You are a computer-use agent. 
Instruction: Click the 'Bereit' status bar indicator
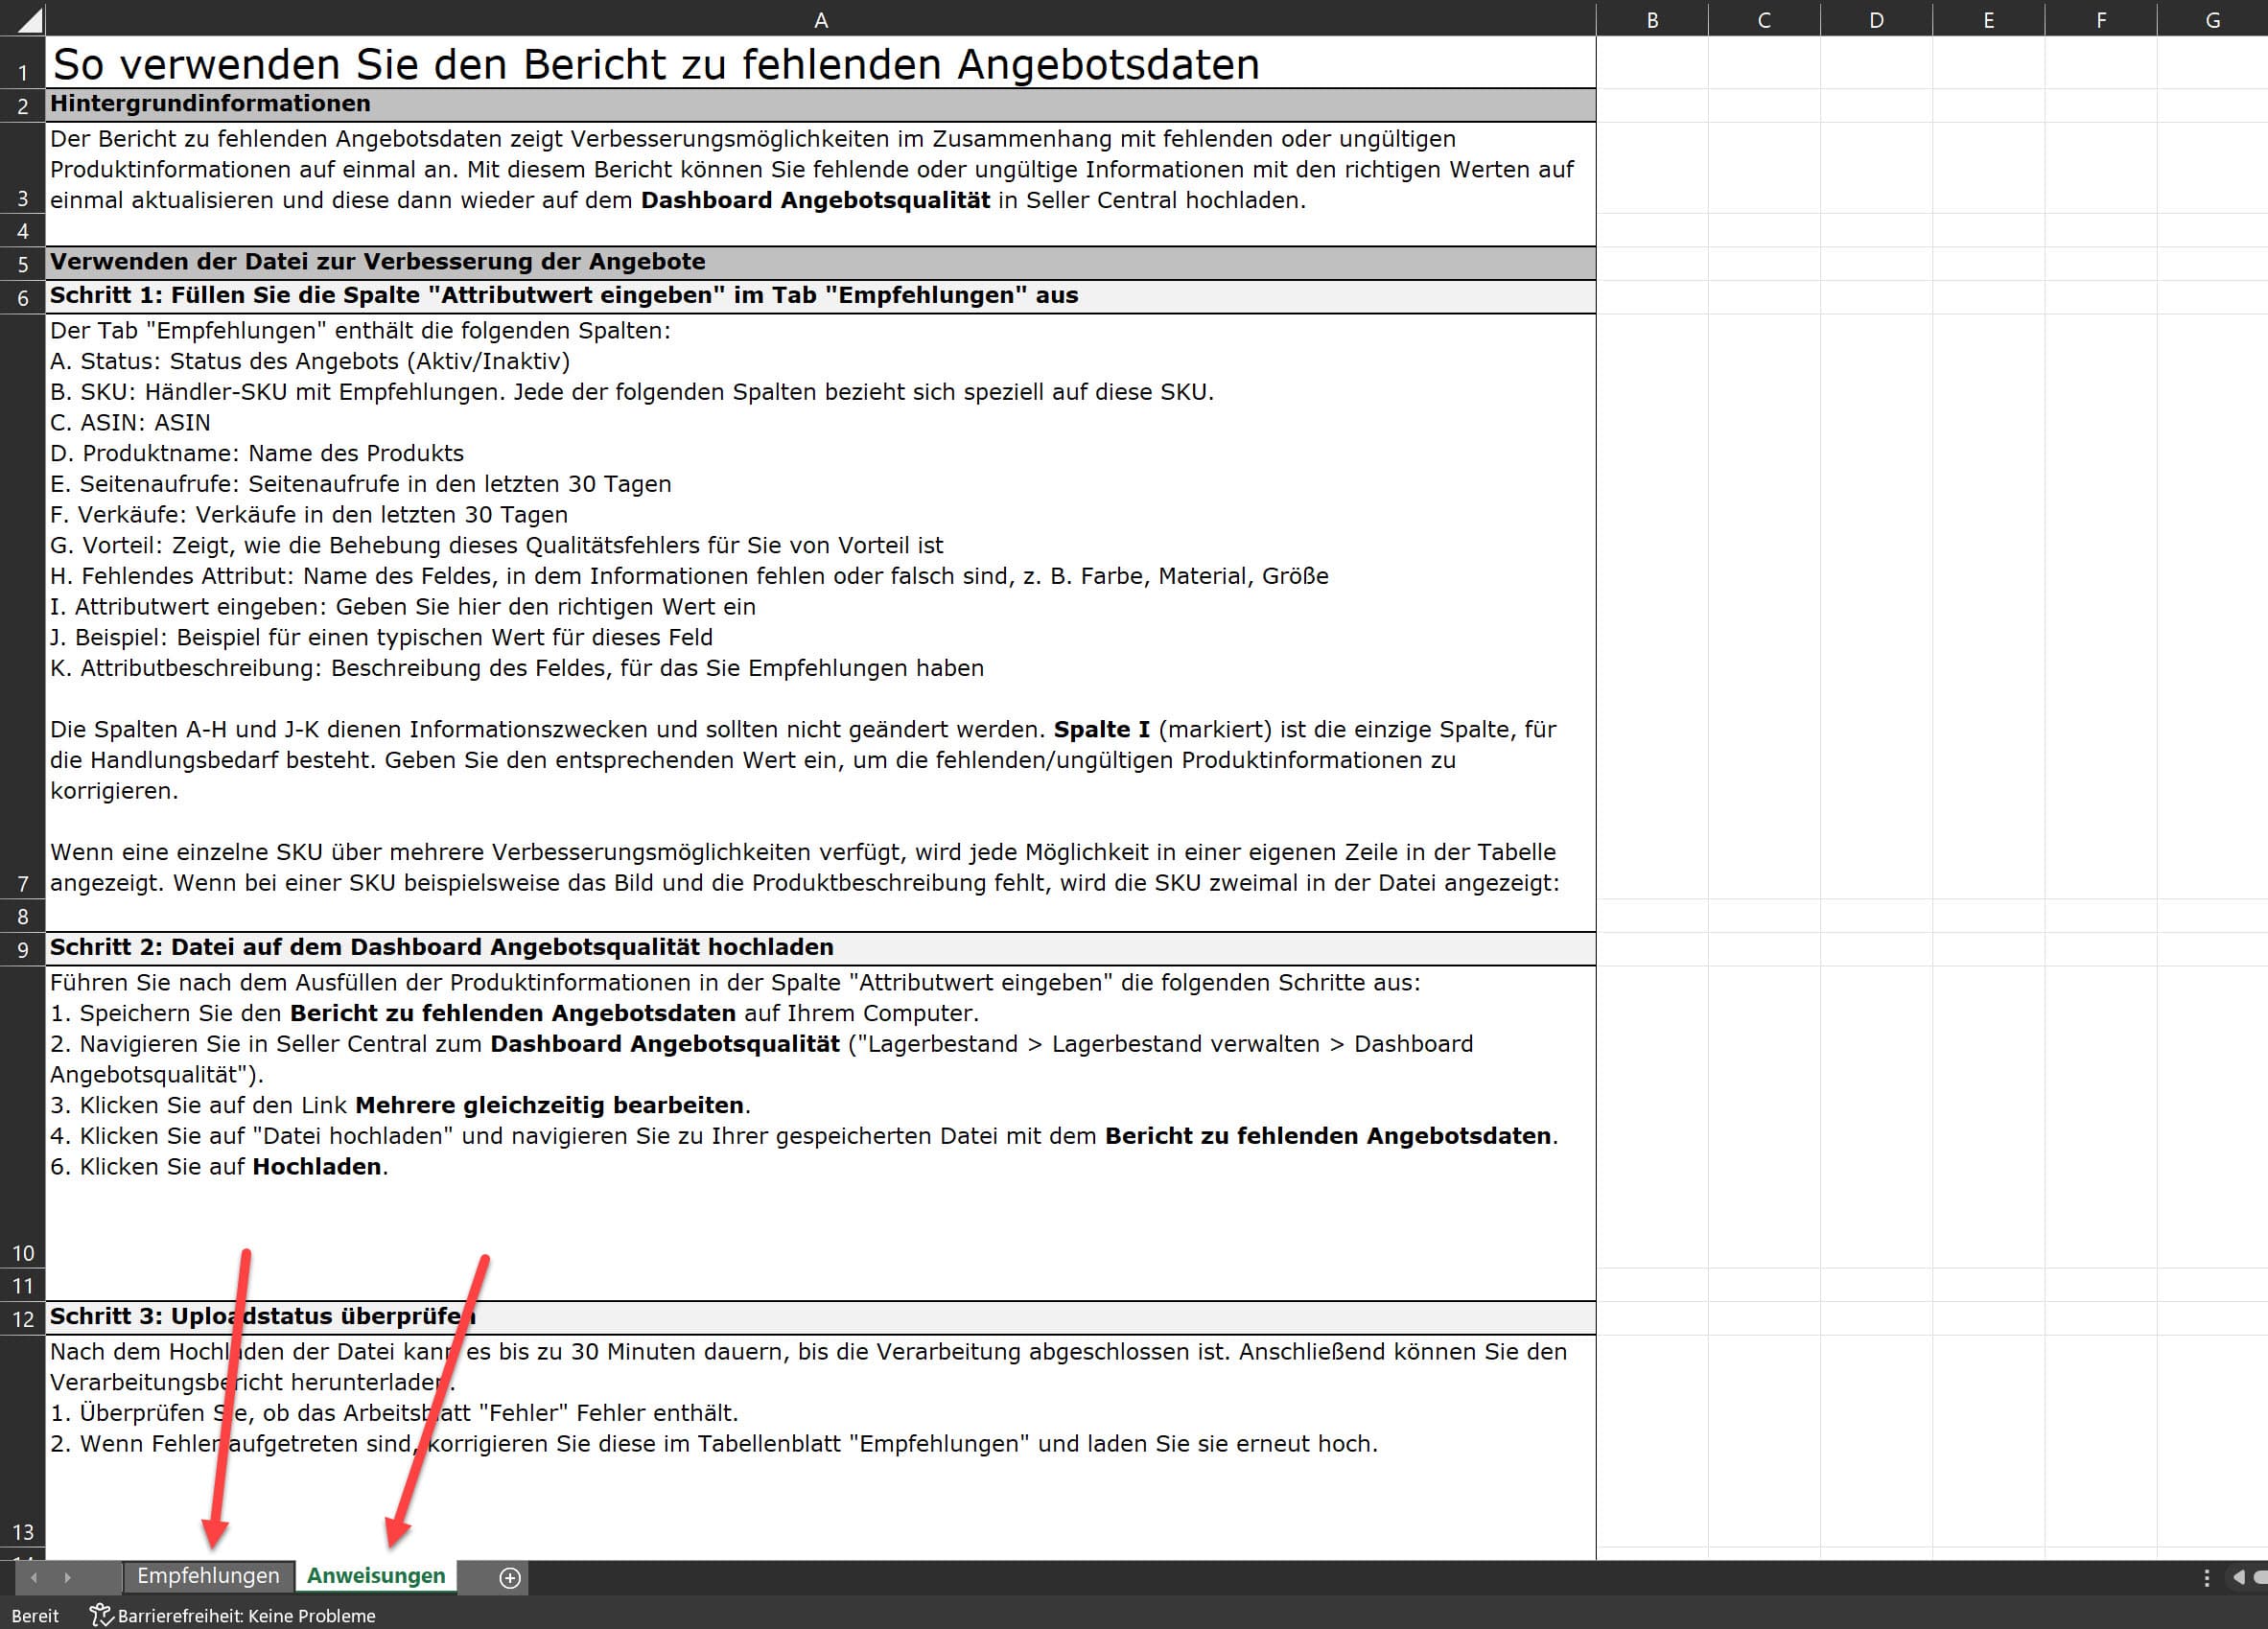point(35,1615)
